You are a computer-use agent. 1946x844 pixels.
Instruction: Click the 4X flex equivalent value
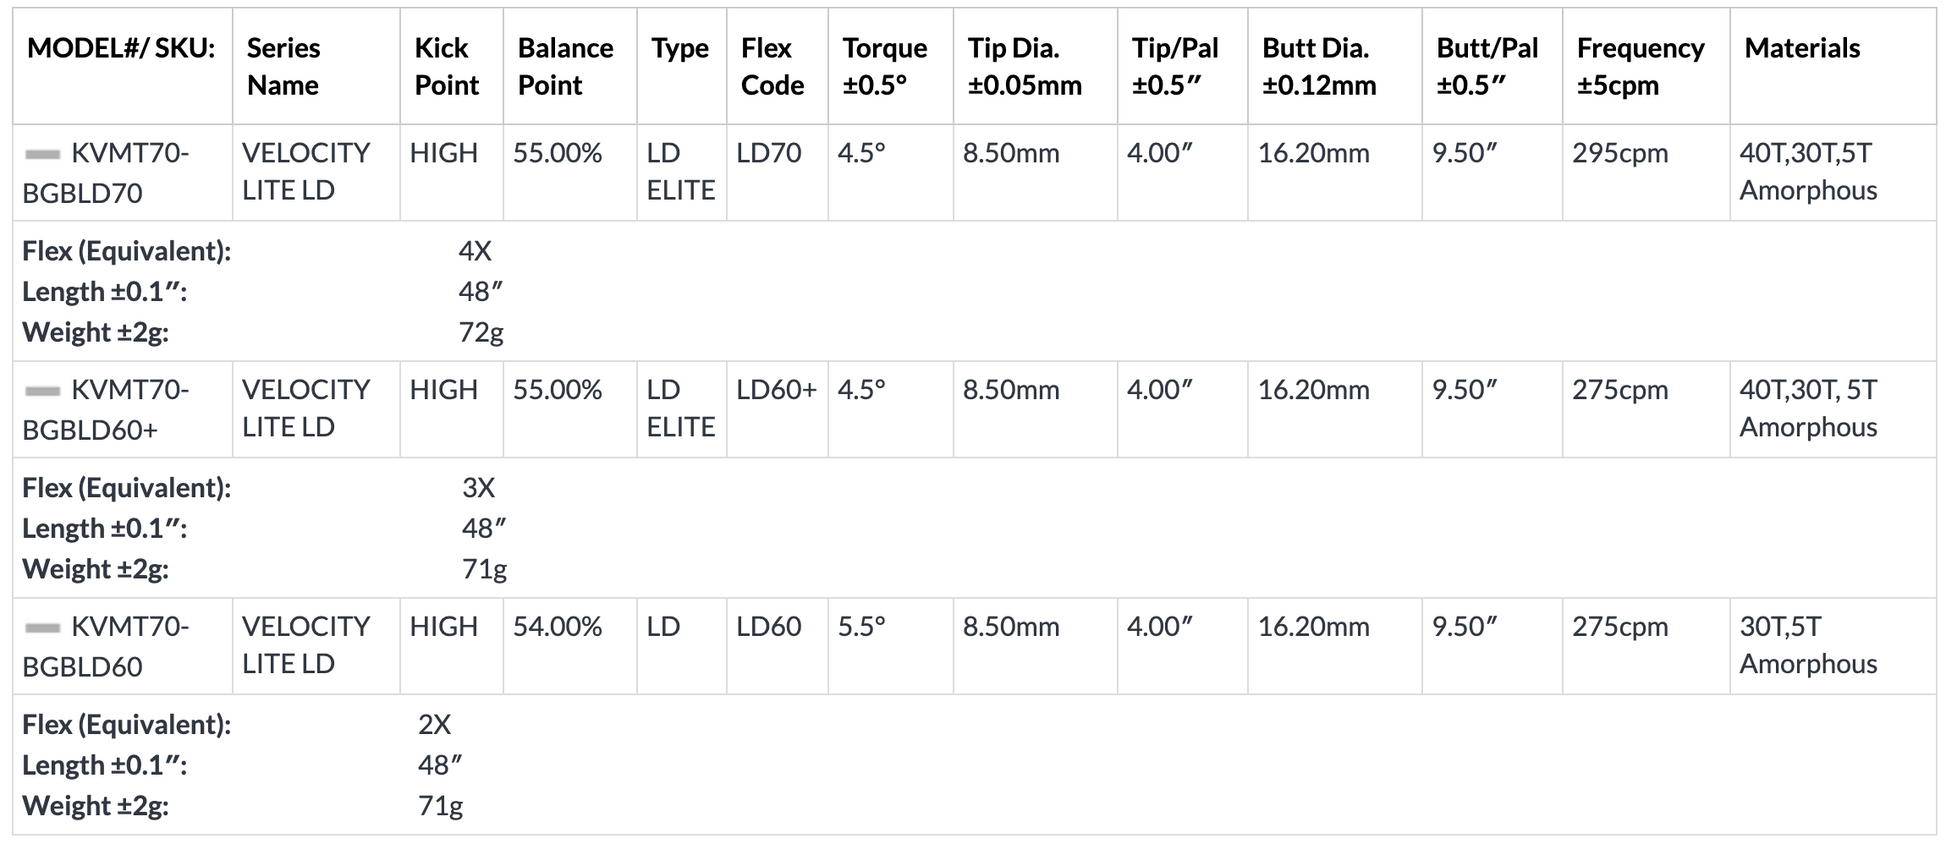[475, 251]
